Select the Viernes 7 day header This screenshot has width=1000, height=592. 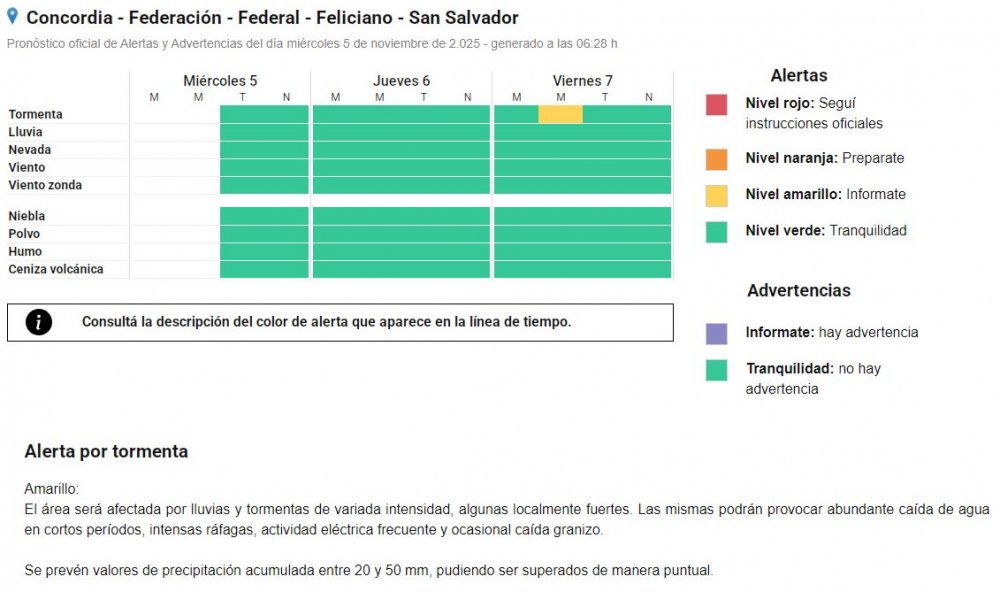click(x=582, y=81)
